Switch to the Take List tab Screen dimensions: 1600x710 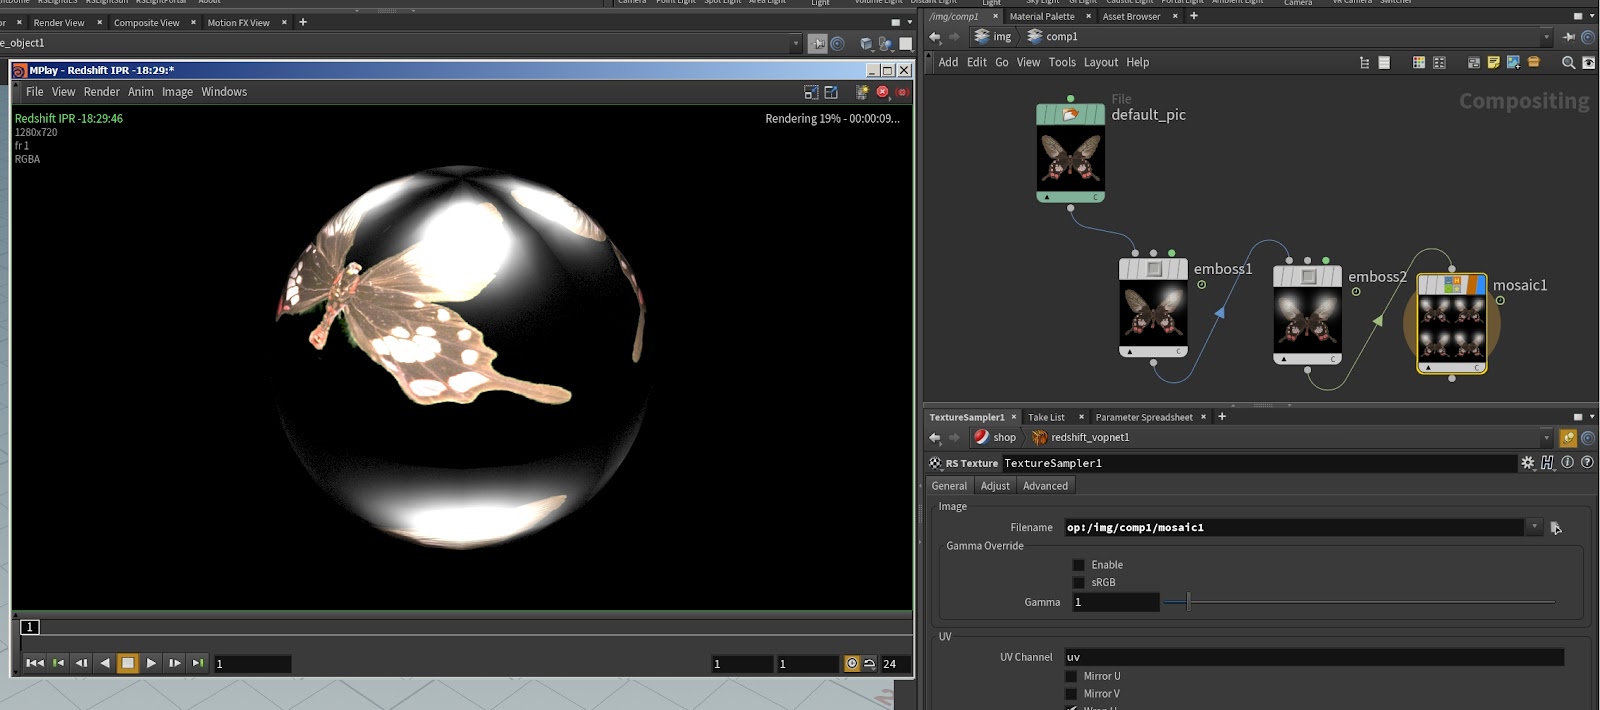[1046, 417]
